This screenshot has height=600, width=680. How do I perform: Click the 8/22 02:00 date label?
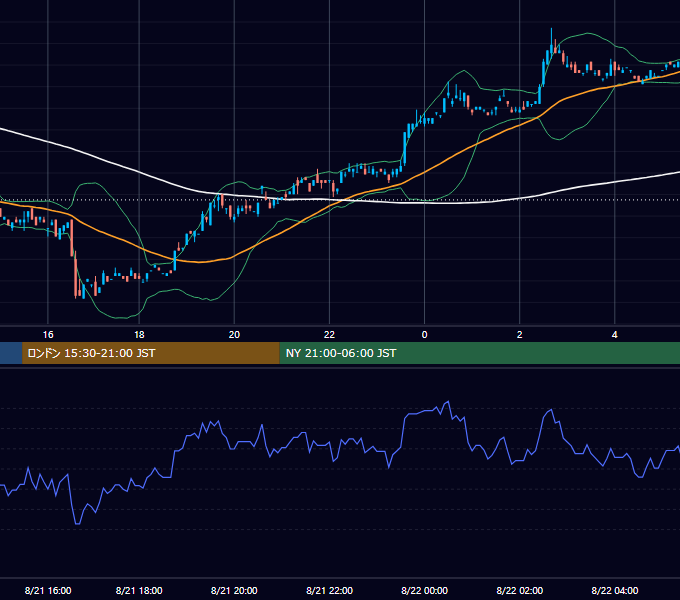(520, 590)
